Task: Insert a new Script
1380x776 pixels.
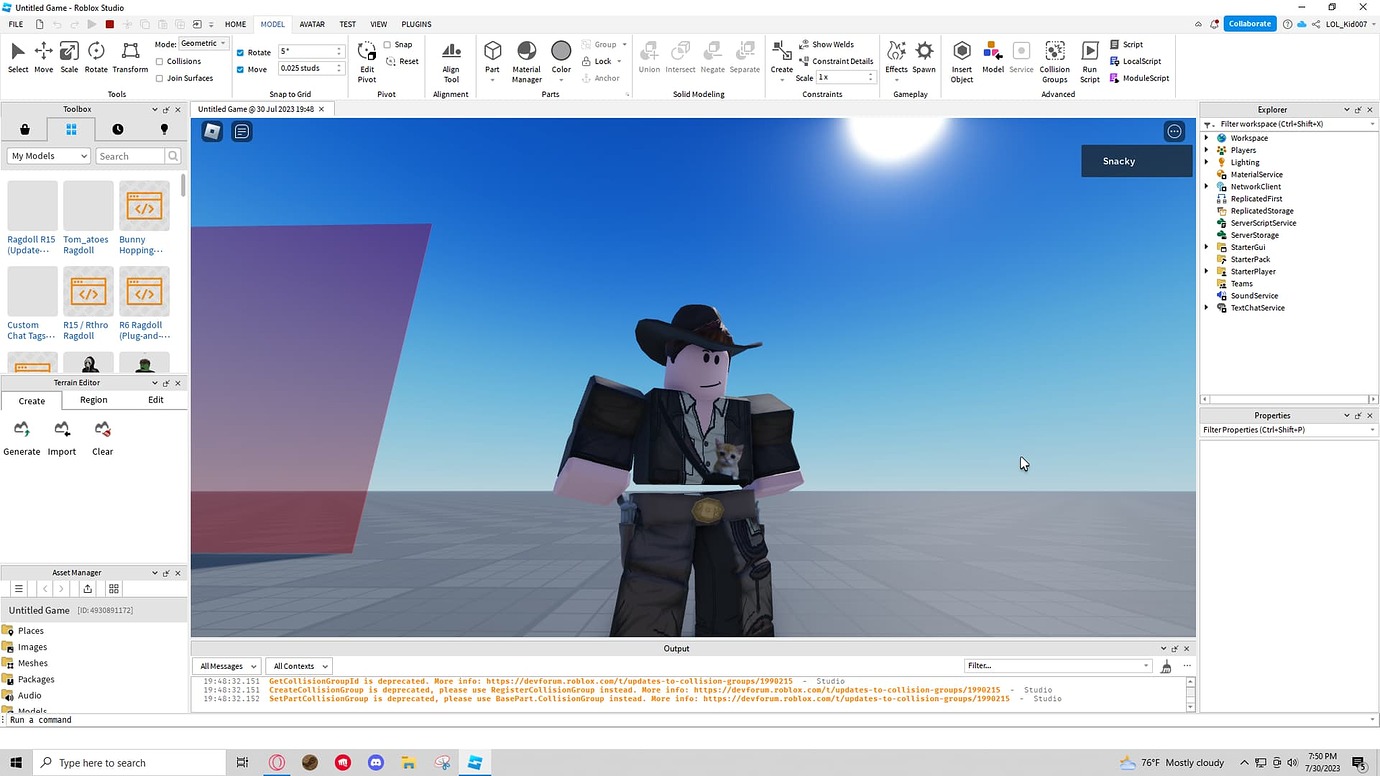Action: [x=1128, y=44]
